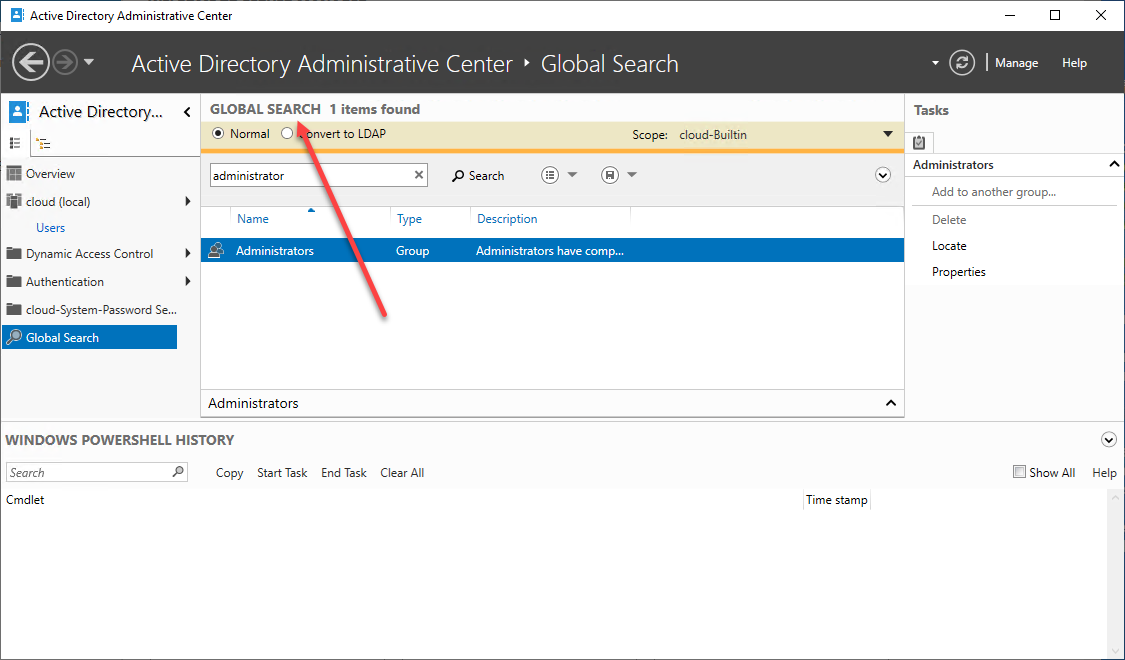This screenshot has height=660, width=1125.
Task: Click the Administrators preview pane title
Action: 253,403
